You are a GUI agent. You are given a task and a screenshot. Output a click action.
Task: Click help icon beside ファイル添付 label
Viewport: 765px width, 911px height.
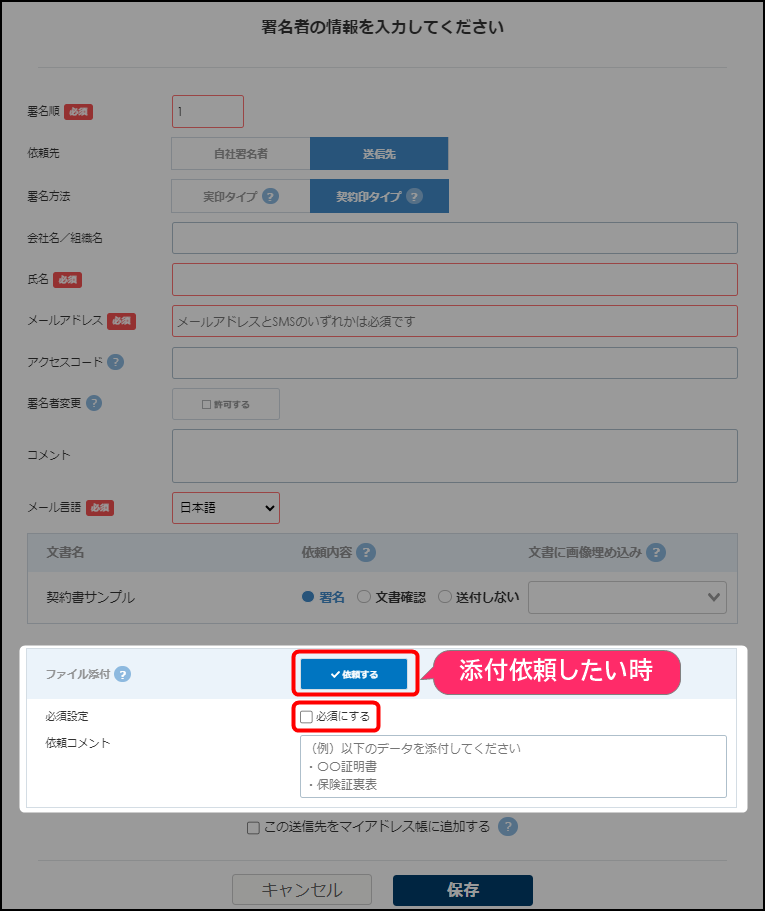(122, 674)
